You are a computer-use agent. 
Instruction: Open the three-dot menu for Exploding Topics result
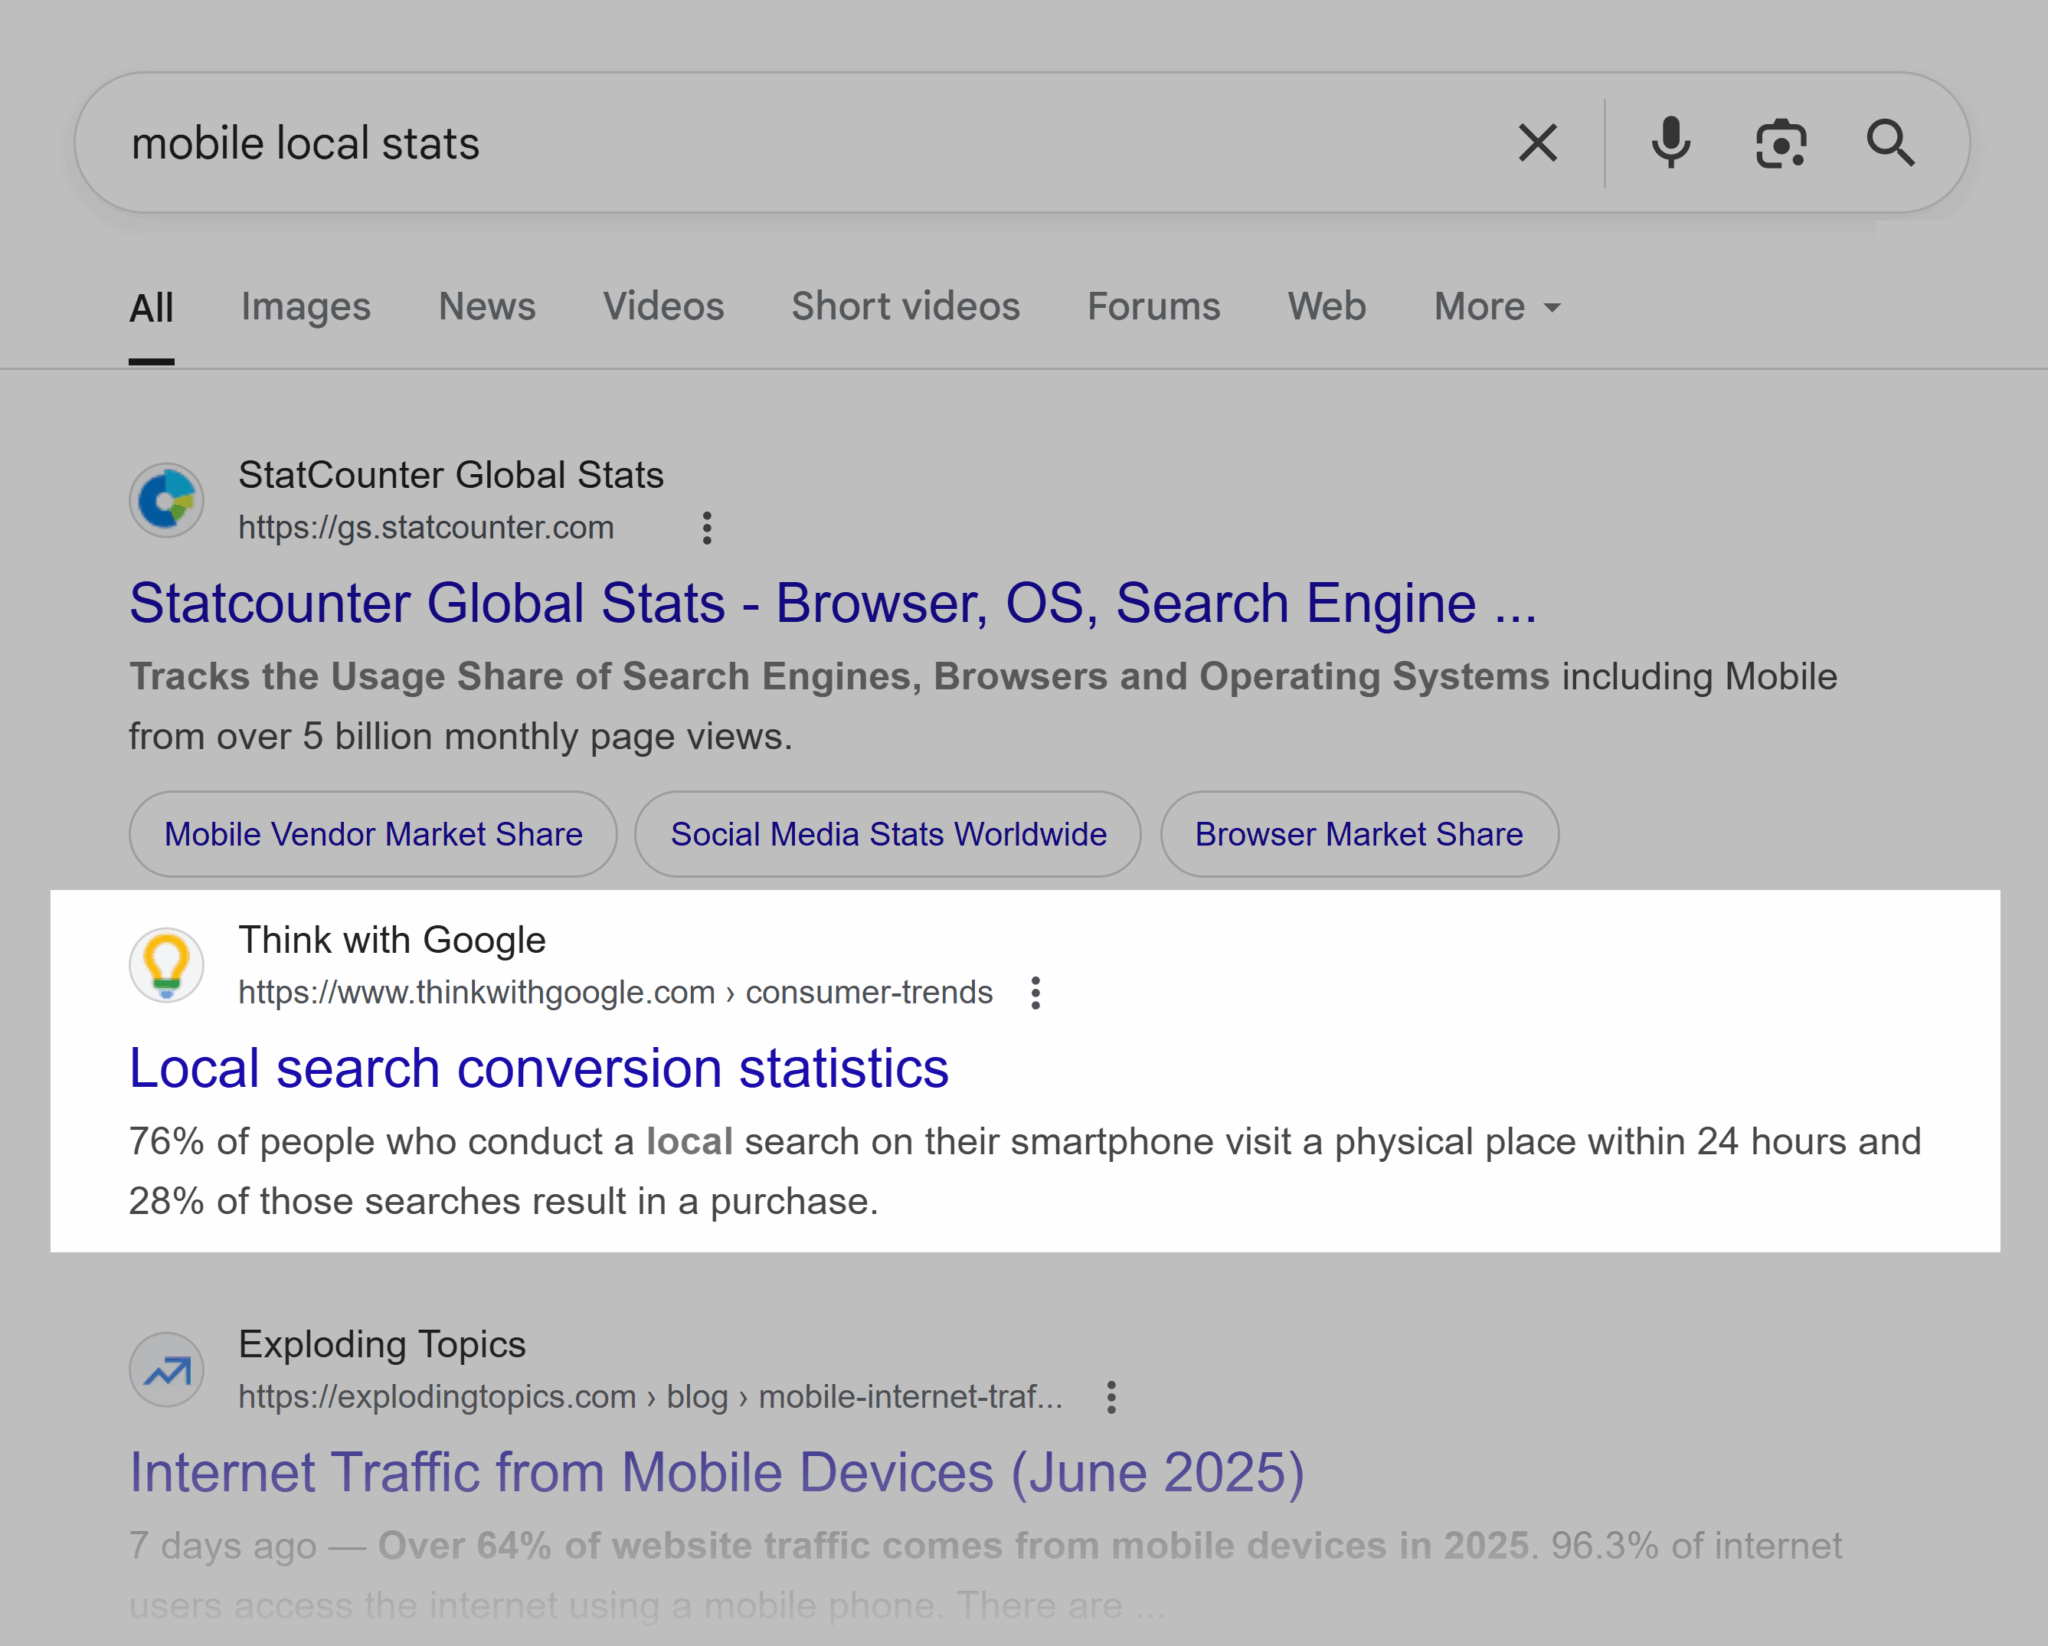tap(1111, 1396)
